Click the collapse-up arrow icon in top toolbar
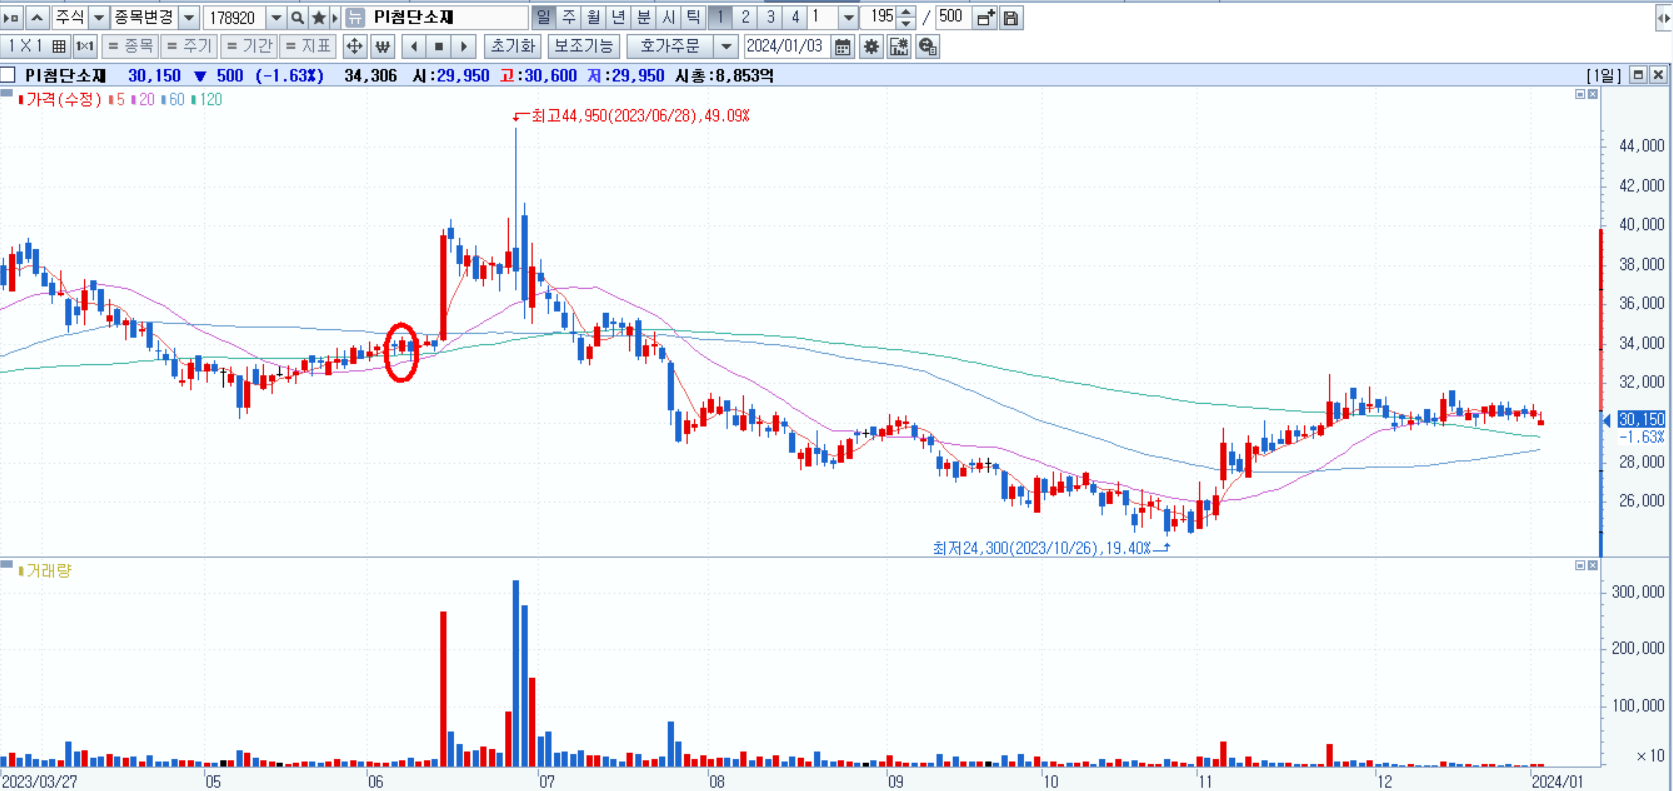 coord(36,18)
